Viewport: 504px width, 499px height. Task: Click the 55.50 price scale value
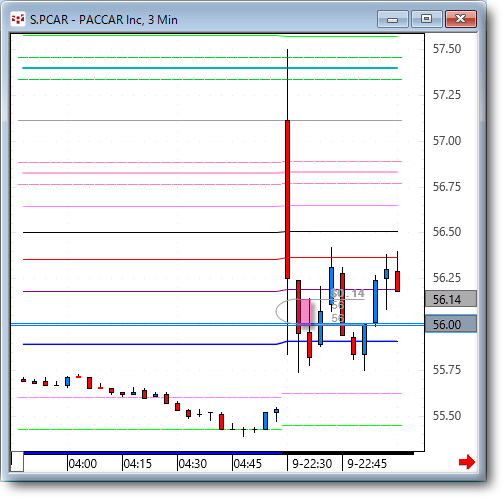[447, 416]
